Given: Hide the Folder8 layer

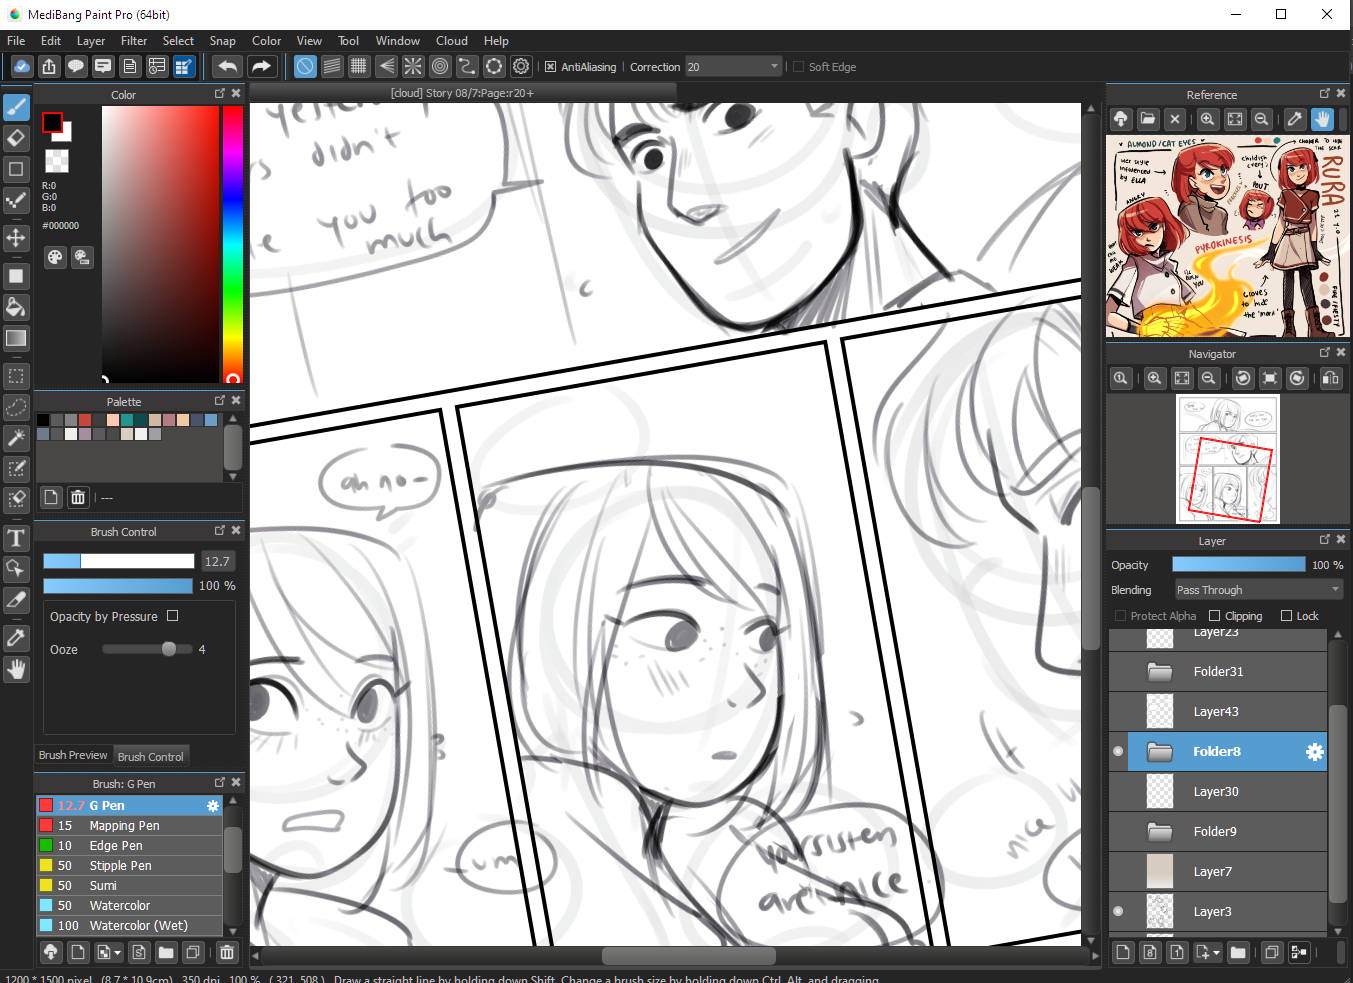Looking at the screenshot, I should 1118,752.
